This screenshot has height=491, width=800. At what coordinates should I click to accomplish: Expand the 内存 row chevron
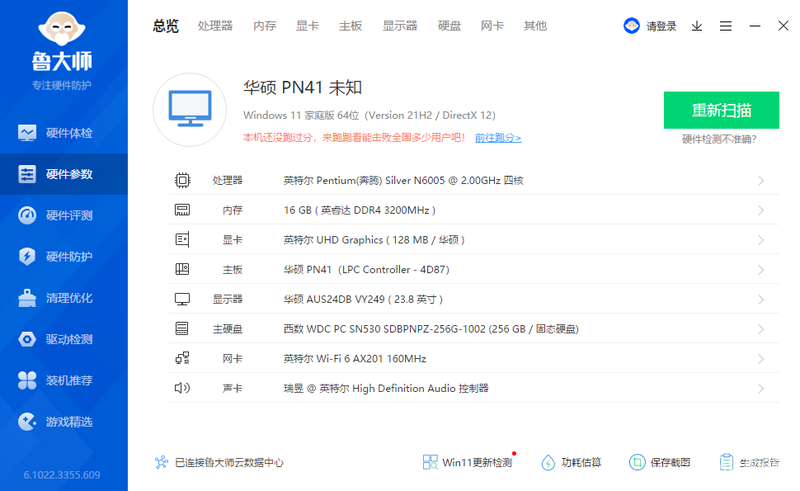[761, 210]
